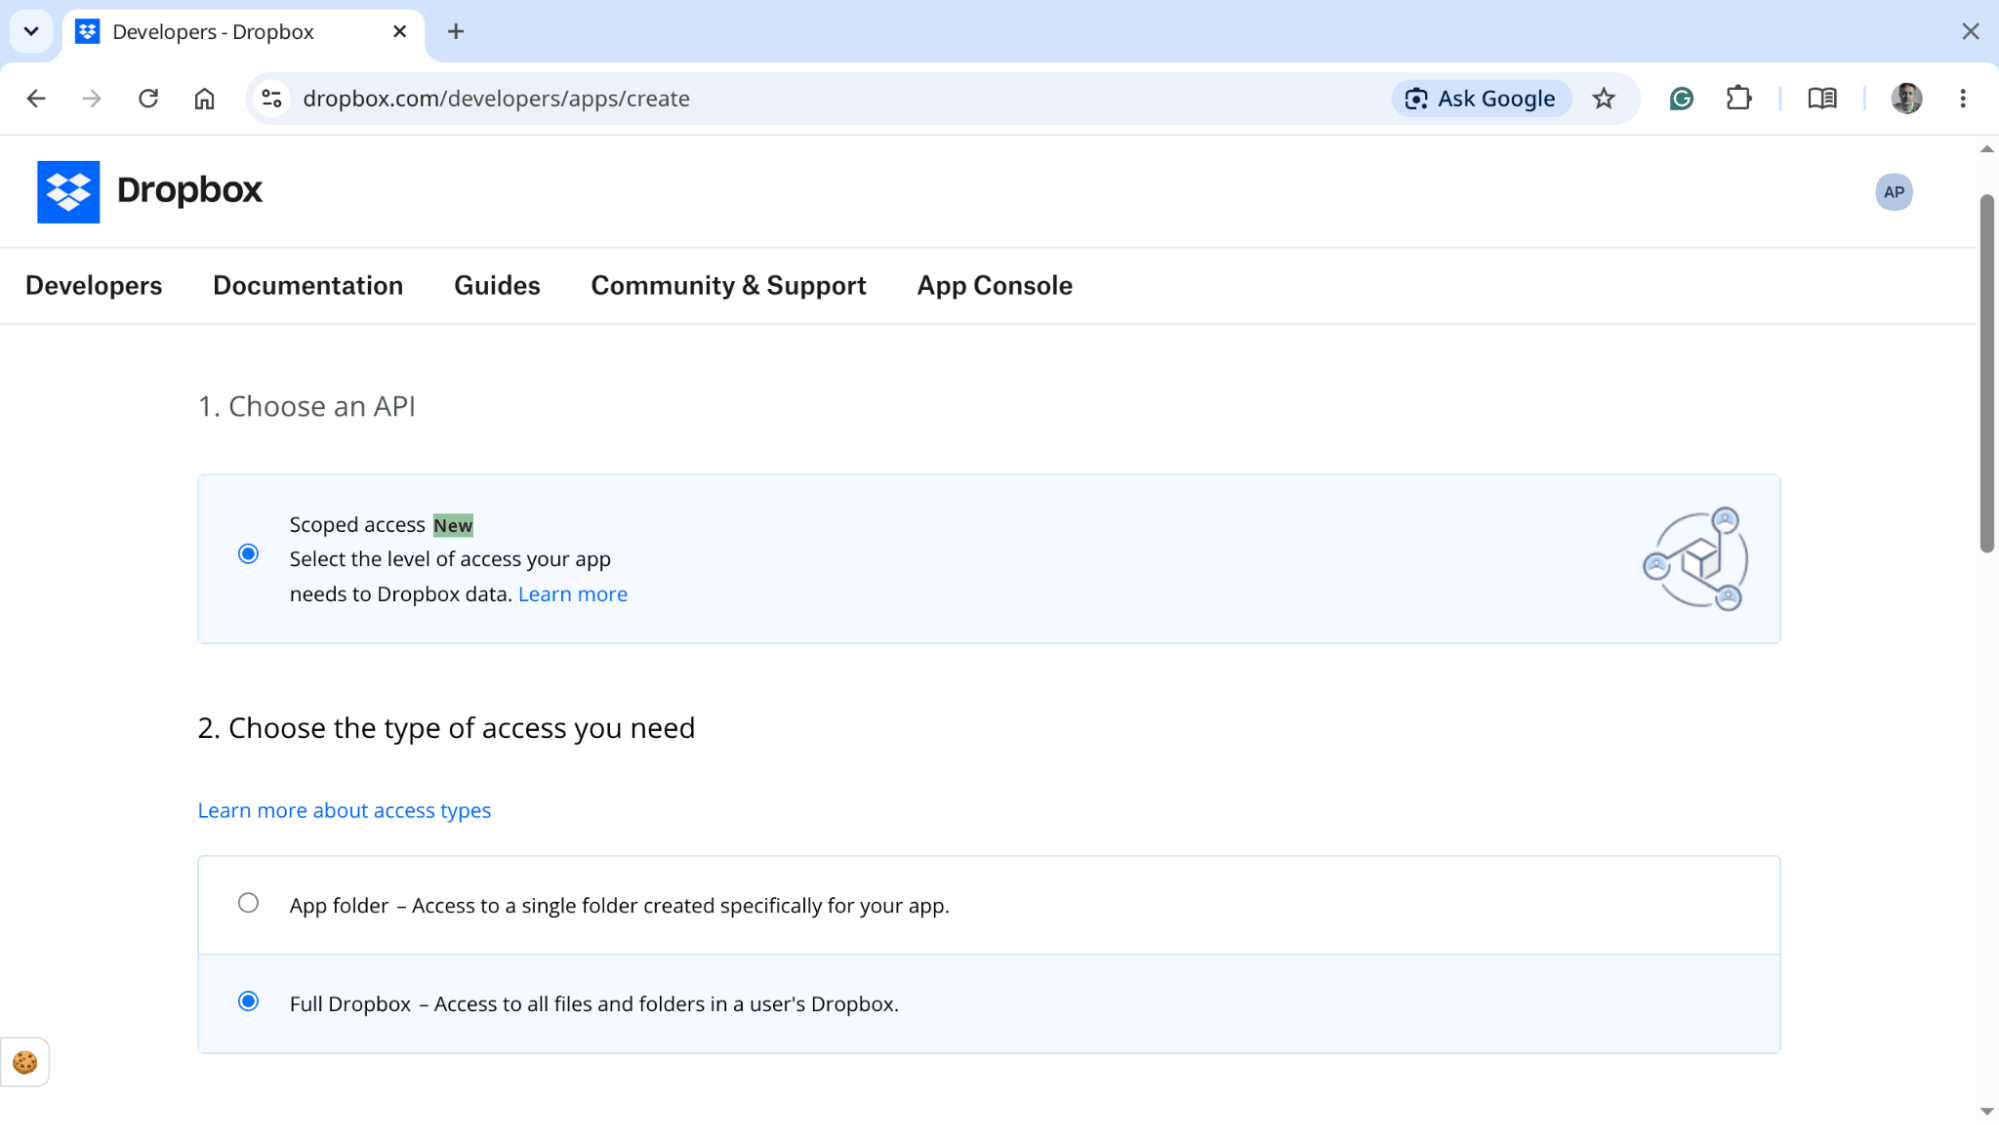Close the browser window
Viewport: 1999px width, 1125px height.
point(1970,31)
